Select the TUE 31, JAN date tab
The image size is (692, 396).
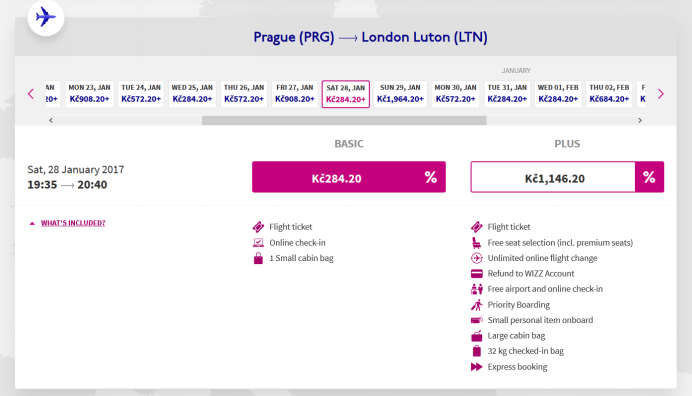(507, 94)
